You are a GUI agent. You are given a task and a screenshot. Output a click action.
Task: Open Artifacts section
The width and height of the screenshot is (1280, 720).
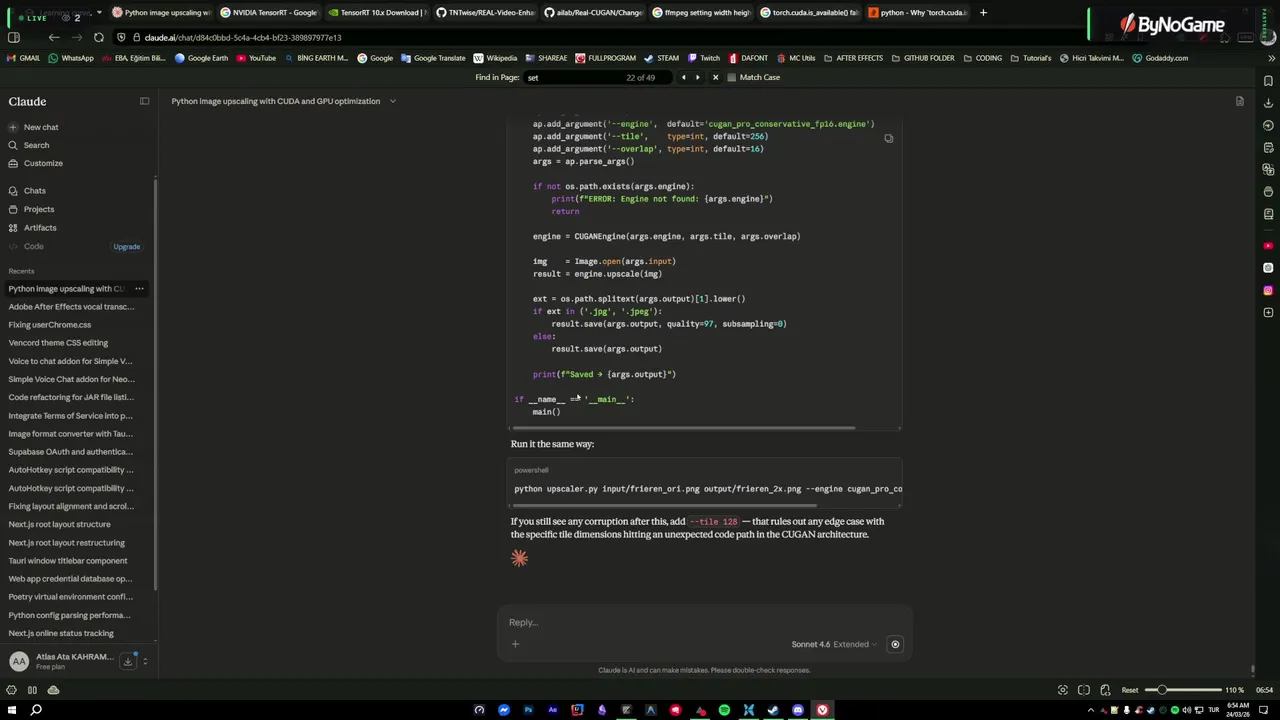(x=32, y=228)
